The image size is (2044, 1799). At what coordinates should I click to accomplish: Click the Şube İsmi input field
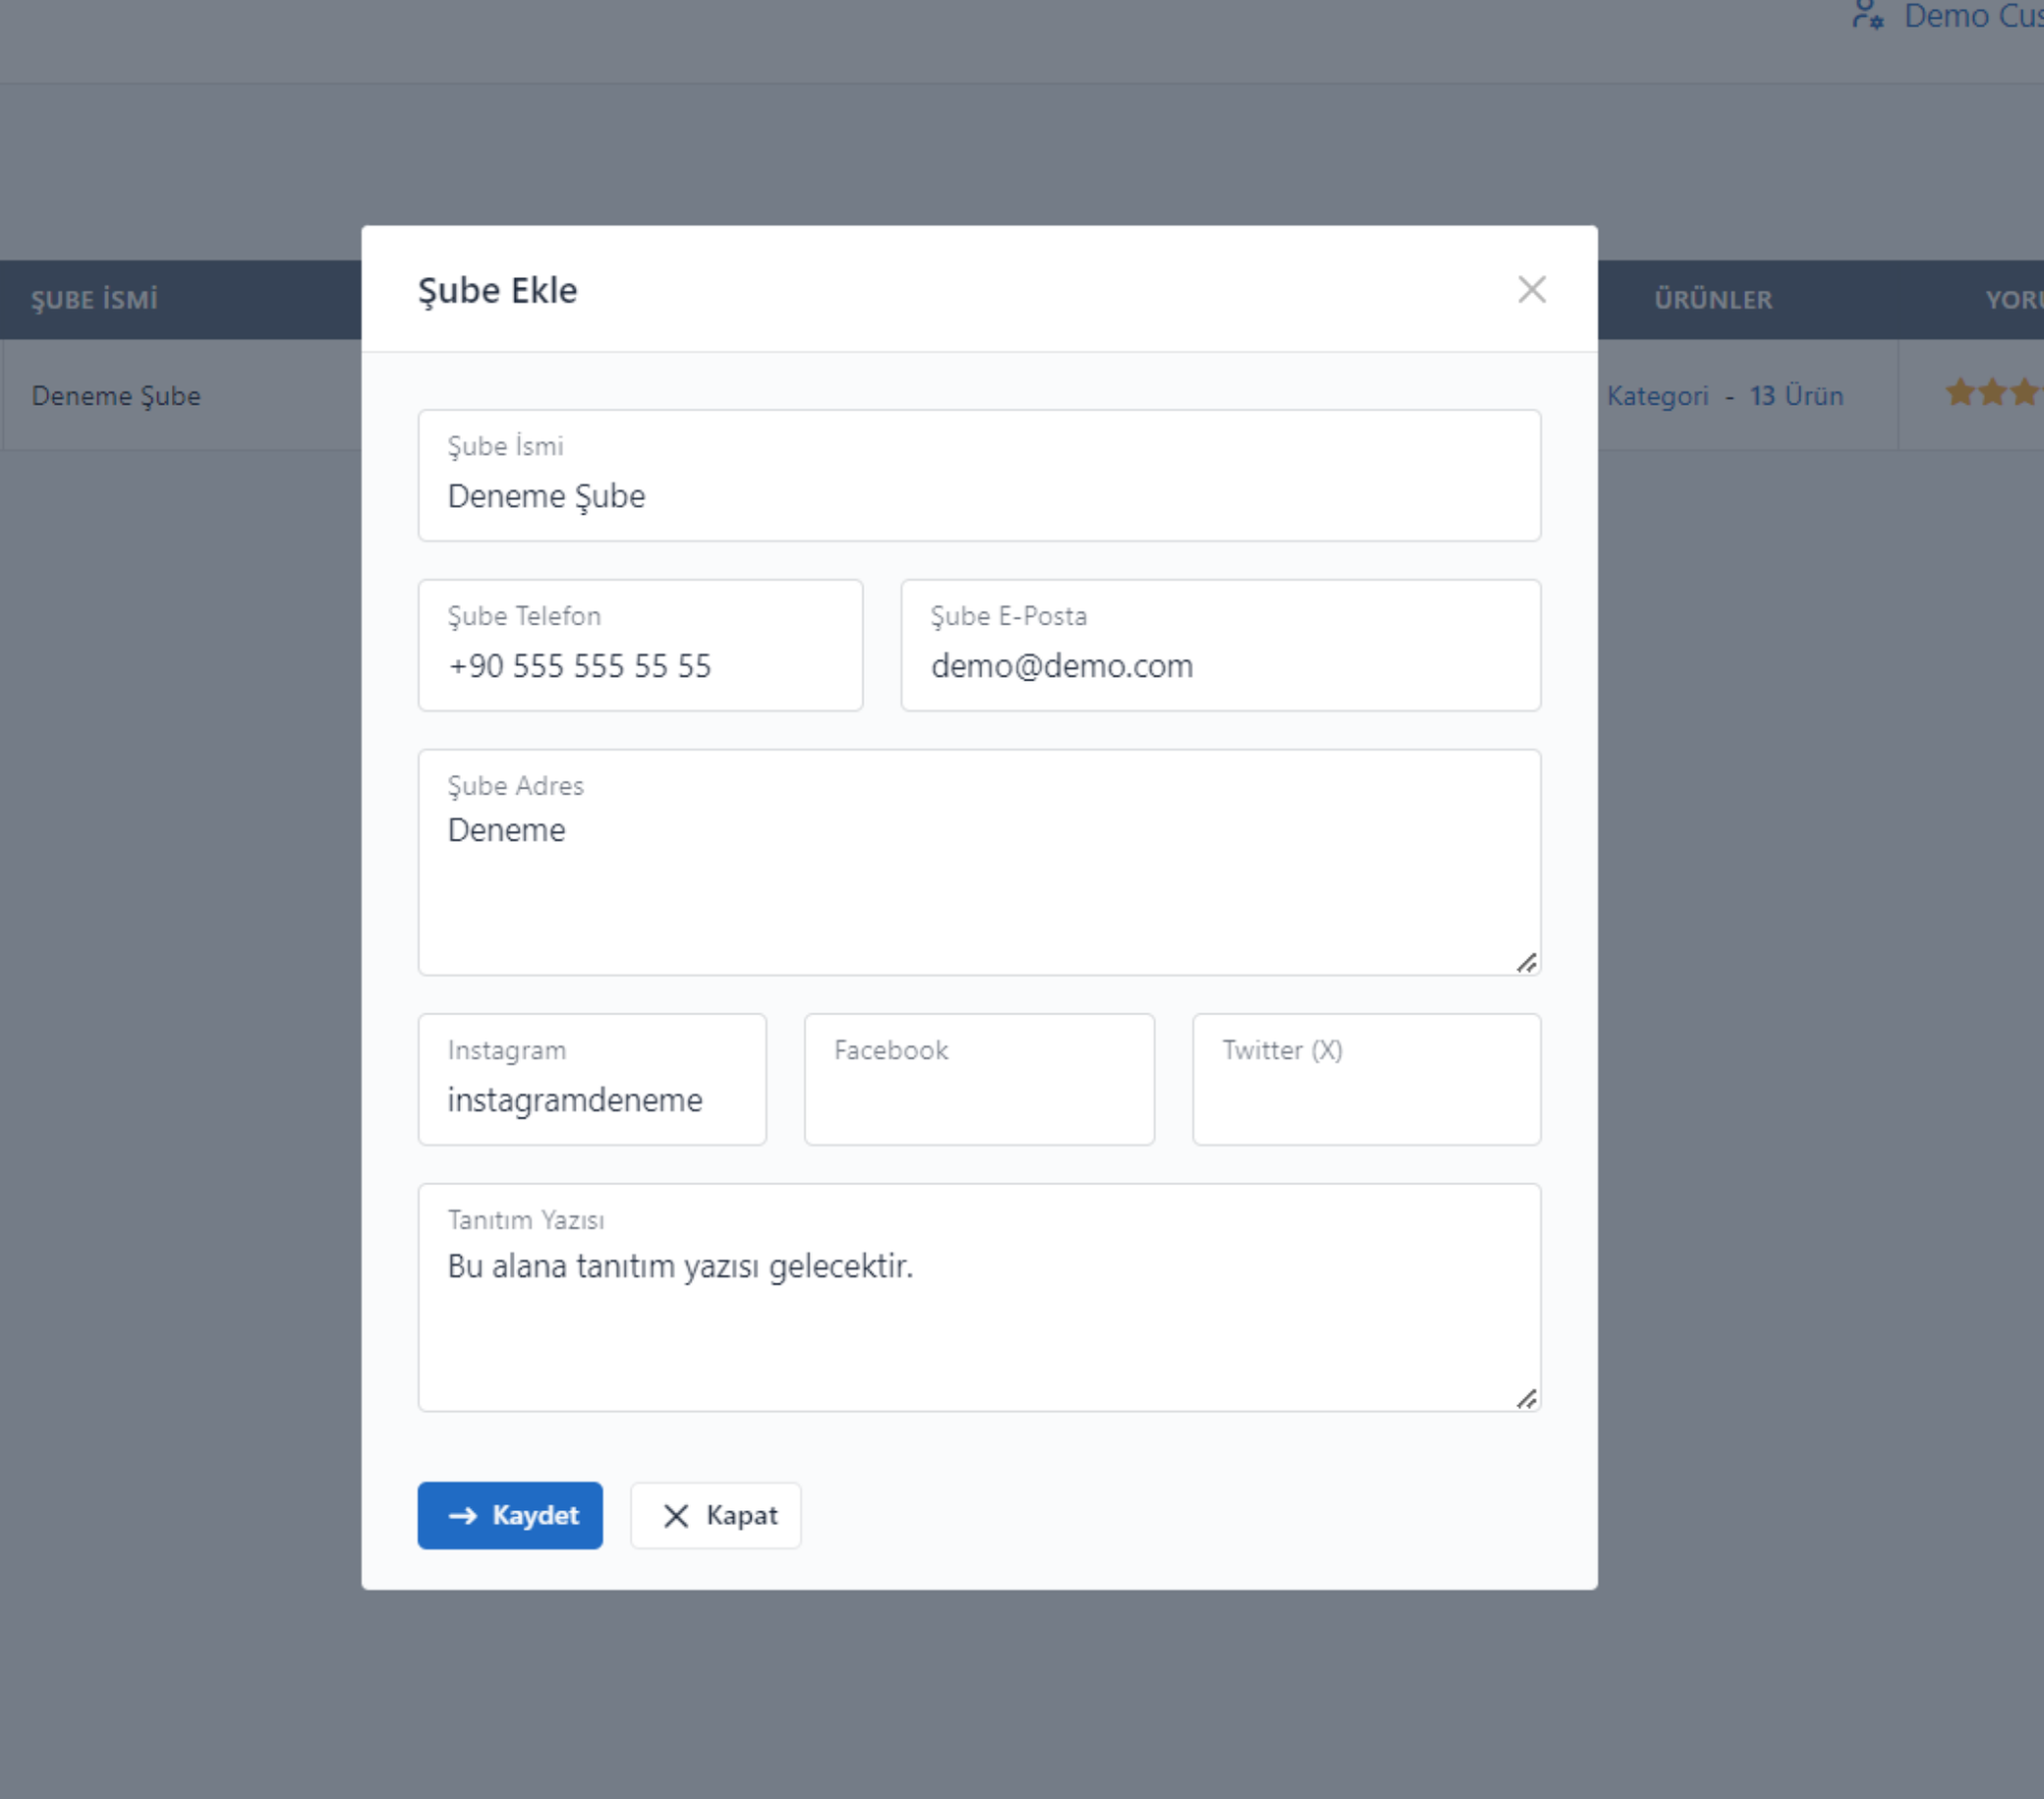click(979, 476)
